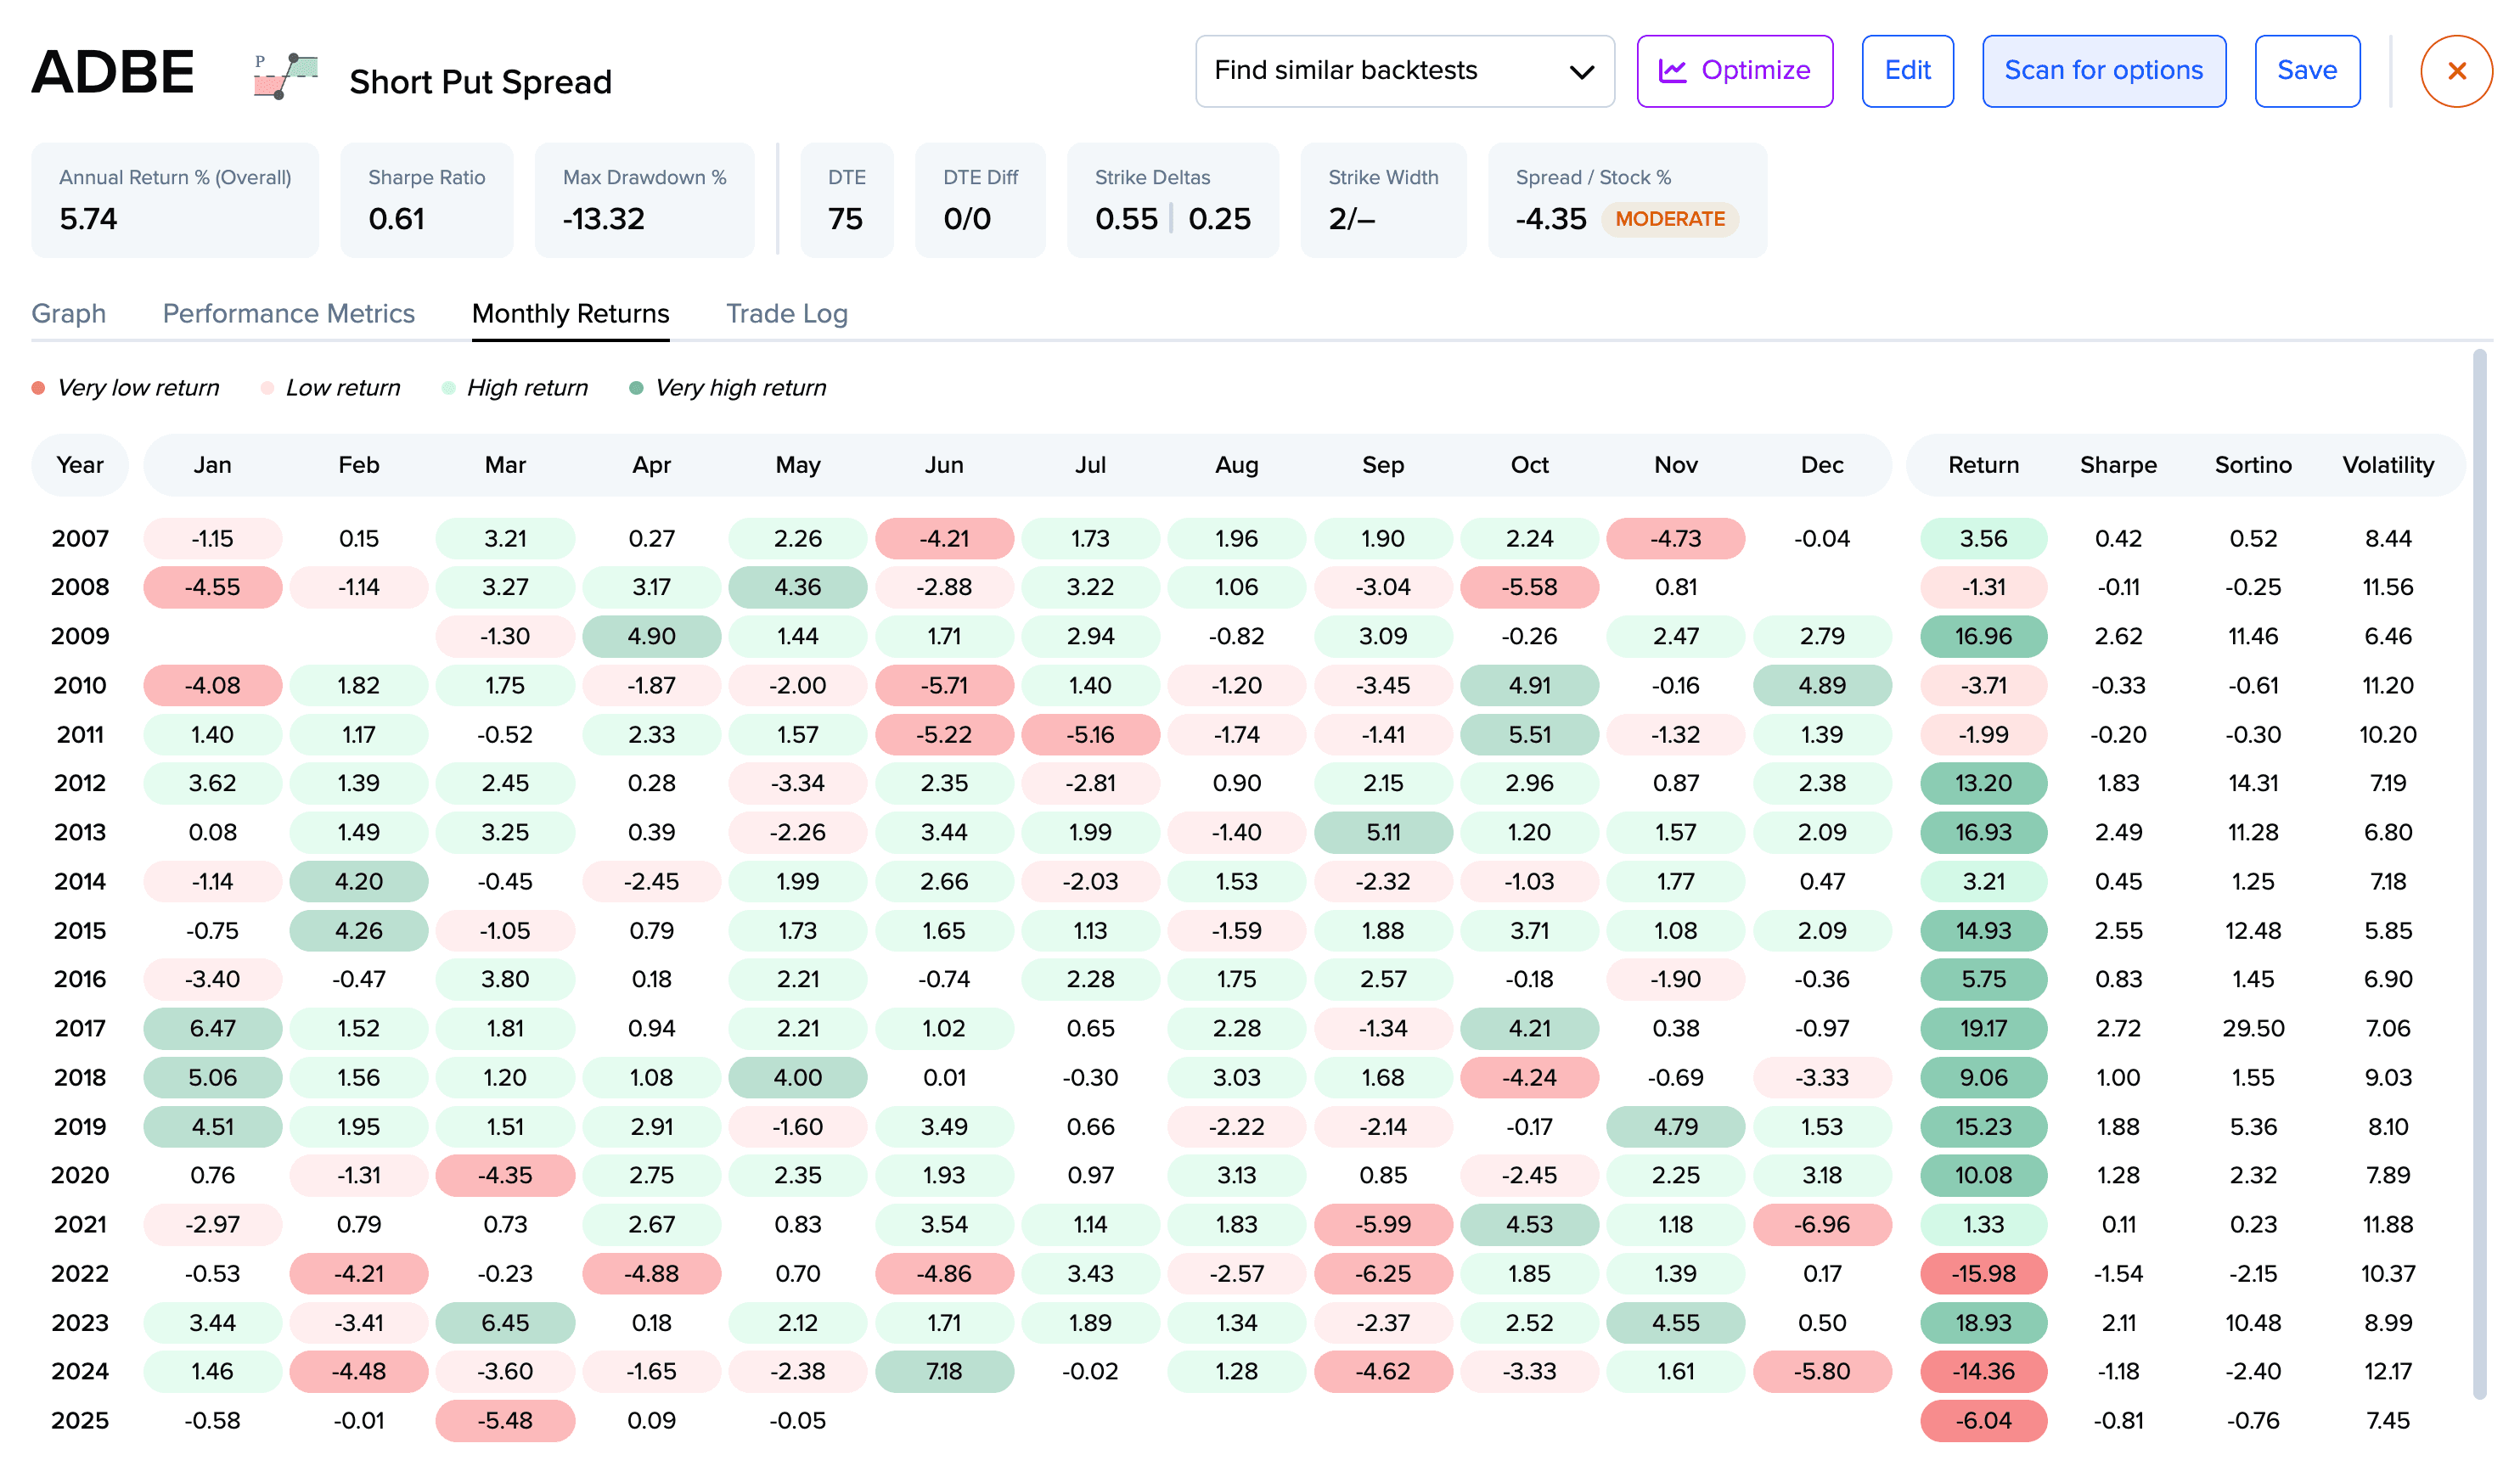Viewport: 2520px width, 1477px height.
Task: Open the Performance Metrics tab
Action: pos(289,314)
